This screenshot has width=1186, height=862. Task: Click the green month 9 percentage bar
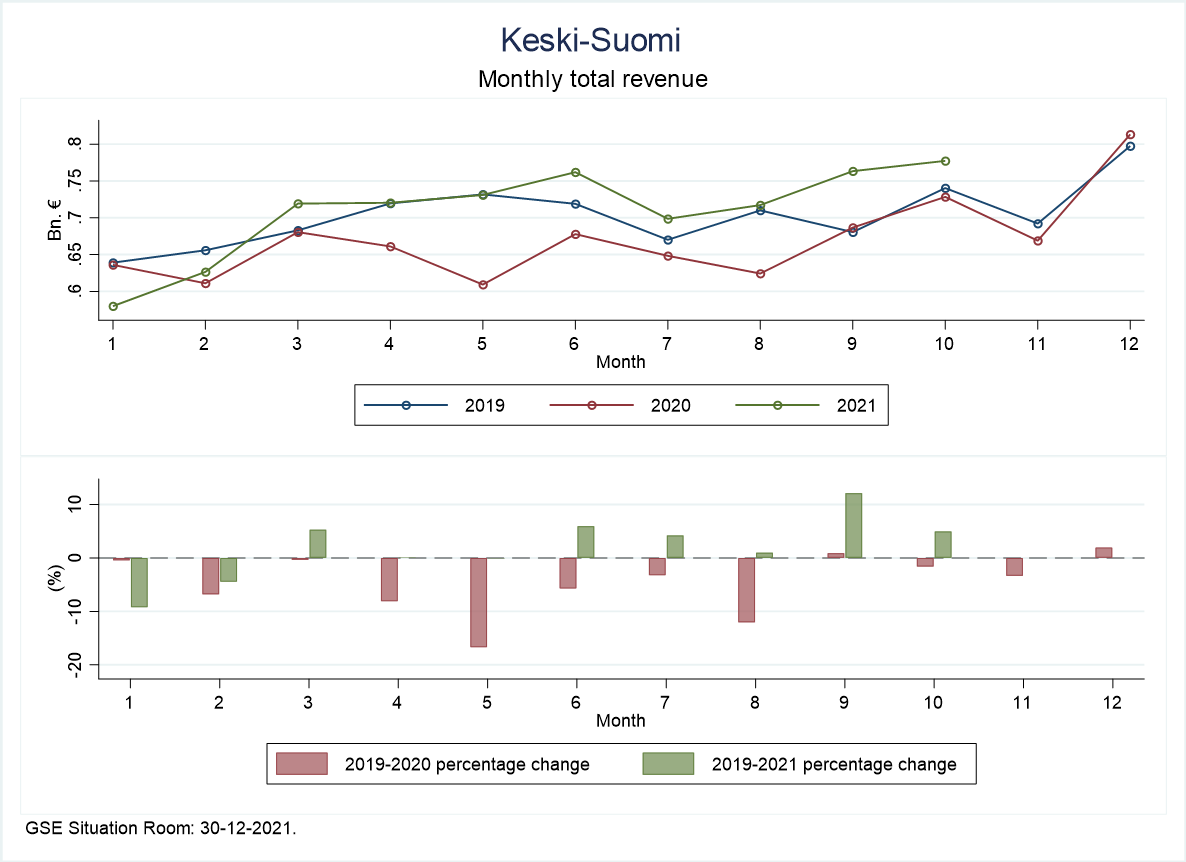click(x=853, y=525)
